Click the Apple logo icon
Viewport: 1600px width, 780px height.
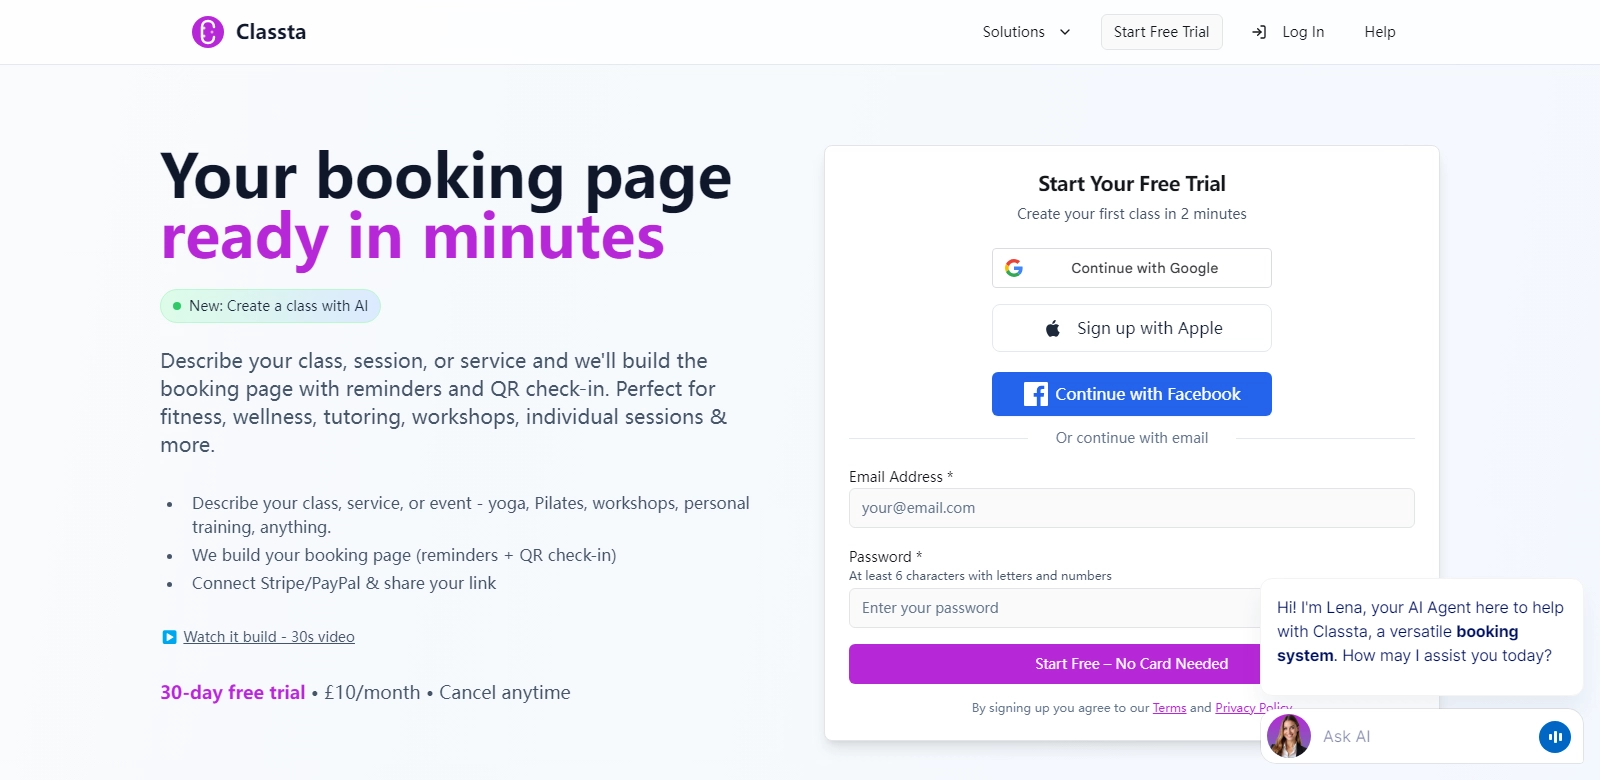click(x=1053, y=328)
